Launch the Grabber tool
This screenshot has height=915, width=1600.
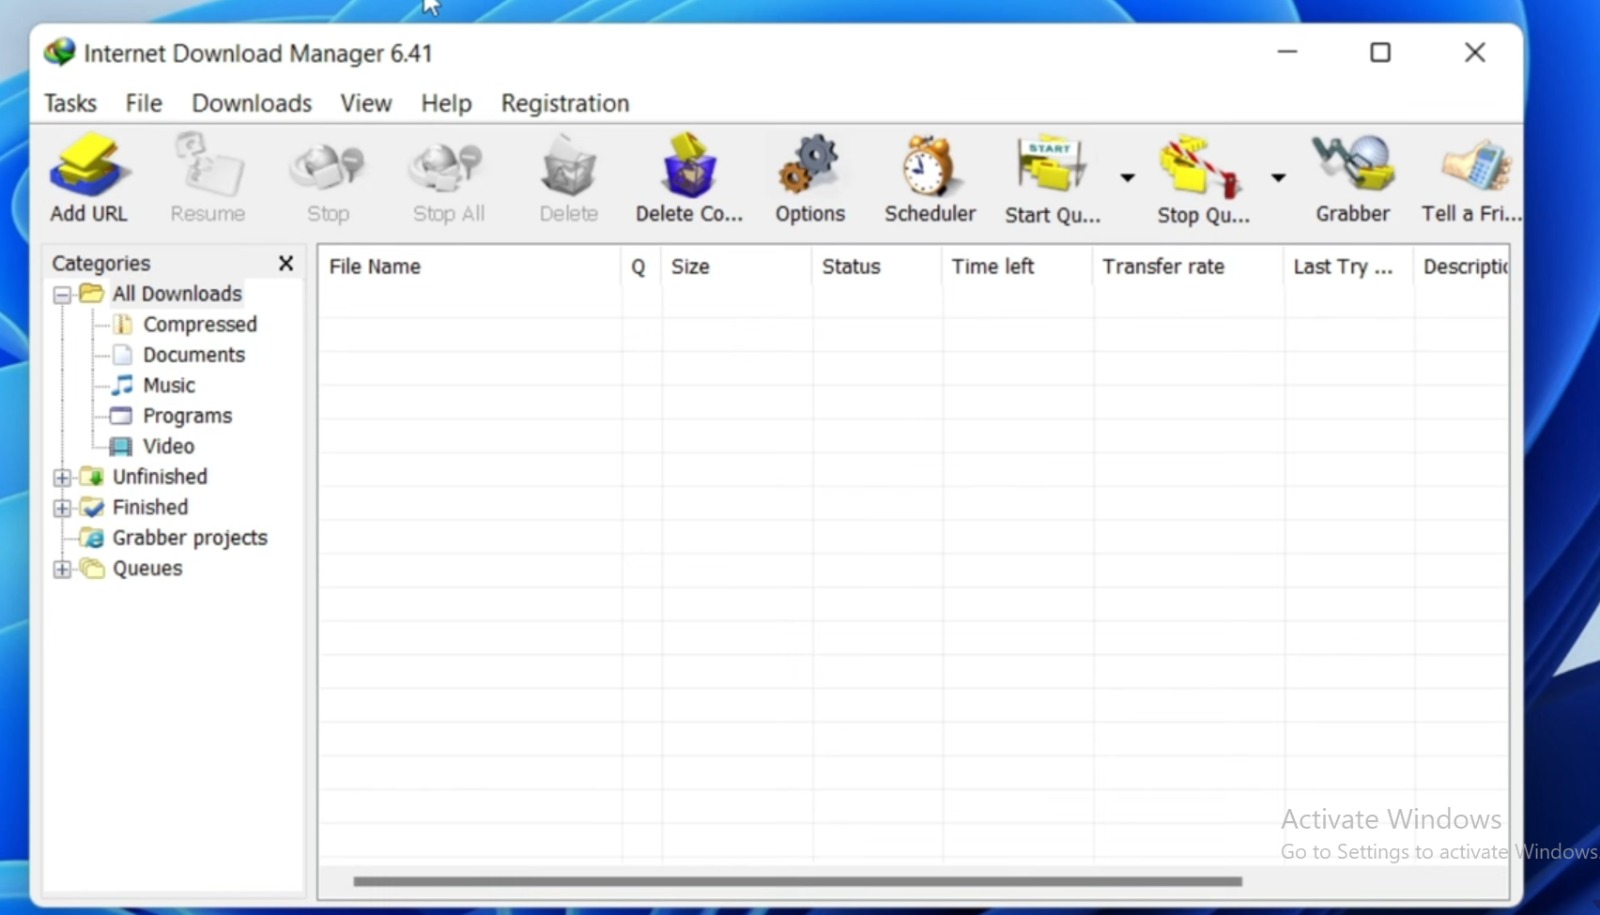(1352, 167)
